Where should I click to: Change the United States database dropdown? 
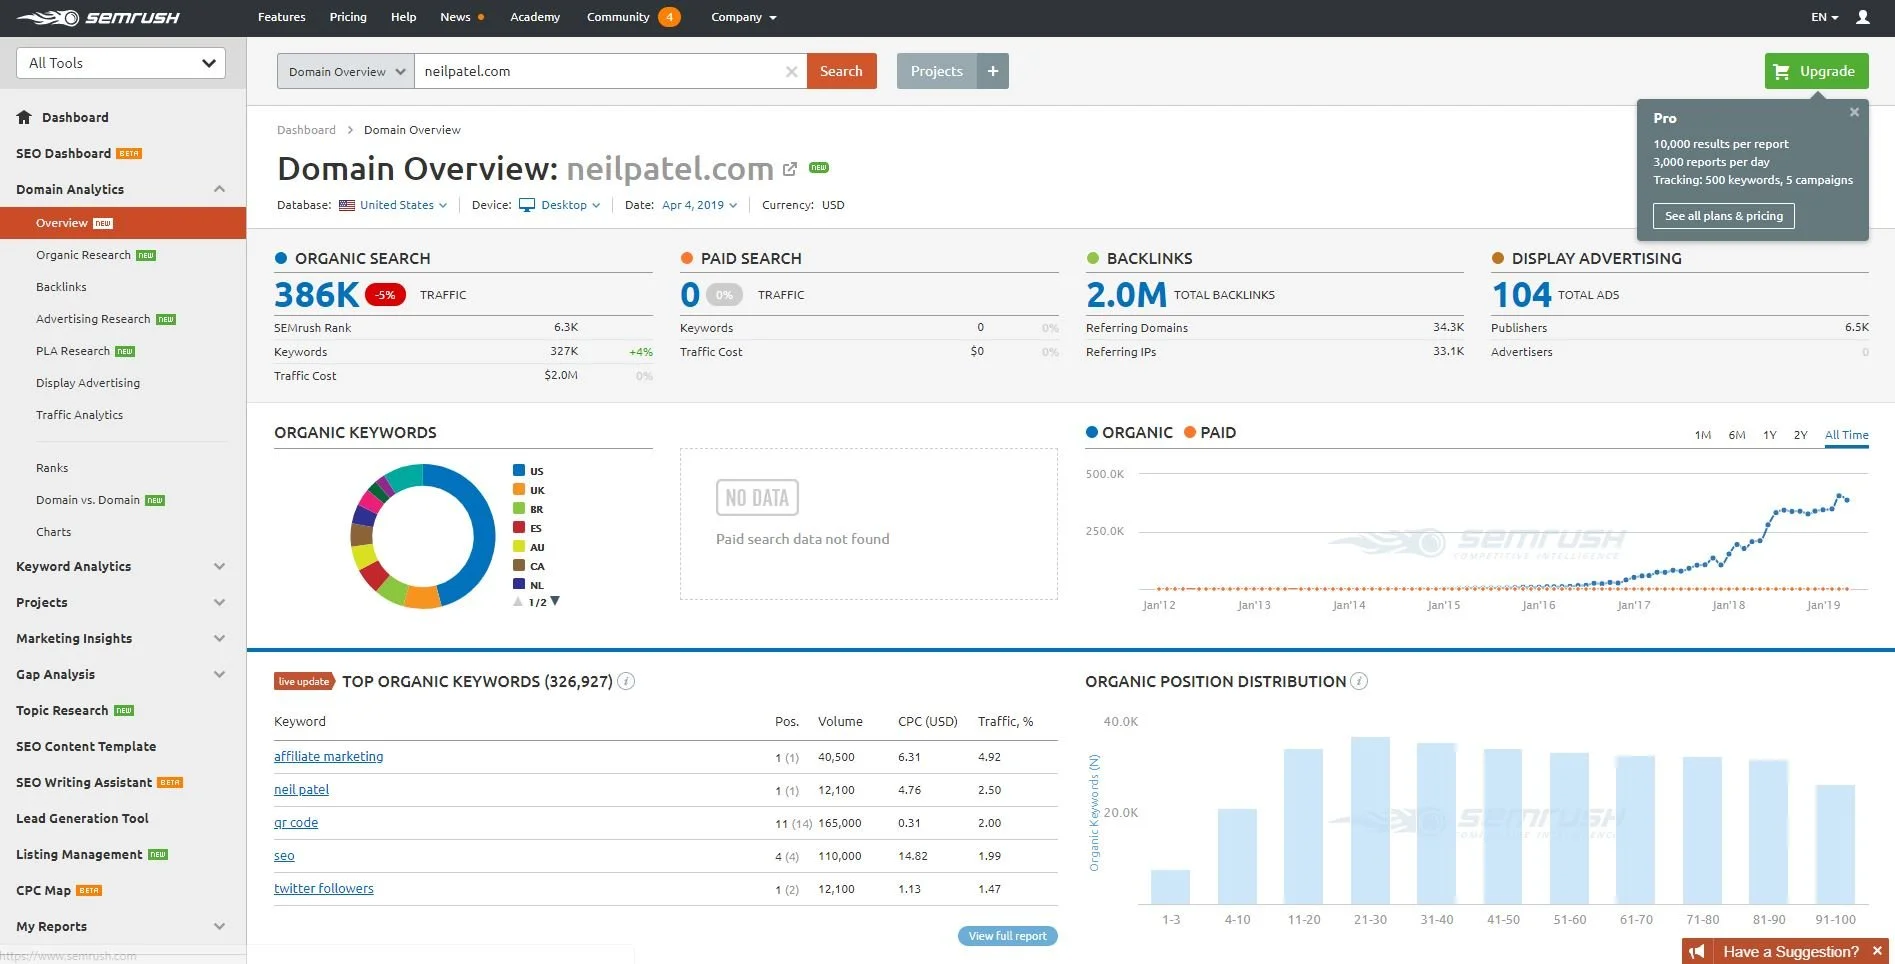403,205
